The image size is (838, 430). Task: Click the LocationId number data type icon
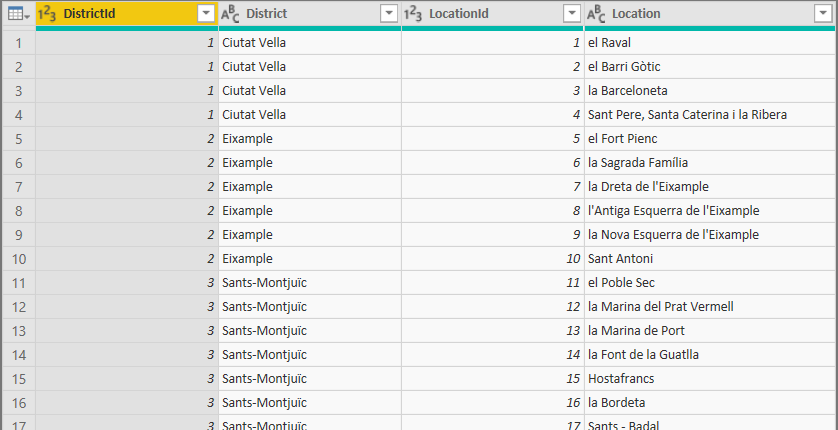pos(413,14)
